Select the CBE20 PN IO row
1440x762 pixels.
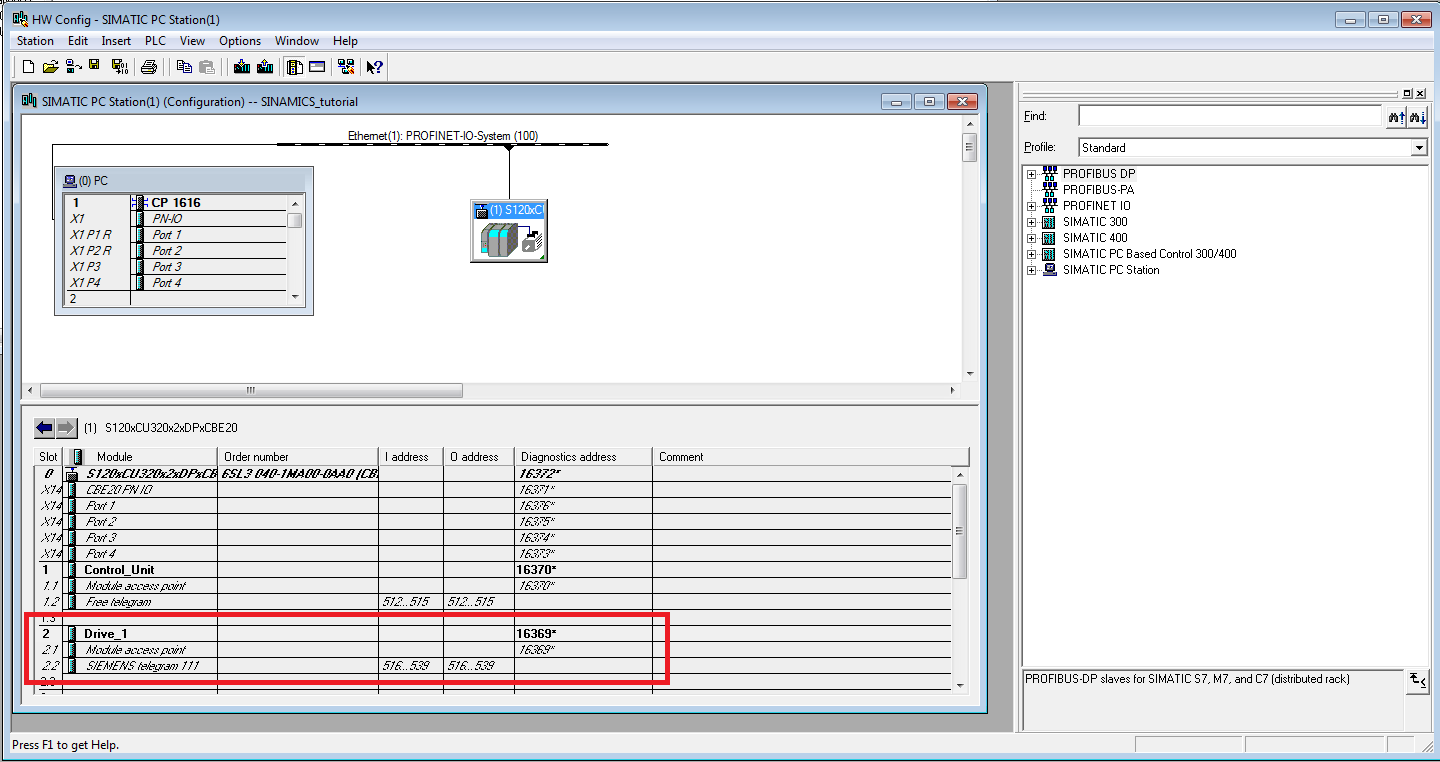tap(495, 490)
